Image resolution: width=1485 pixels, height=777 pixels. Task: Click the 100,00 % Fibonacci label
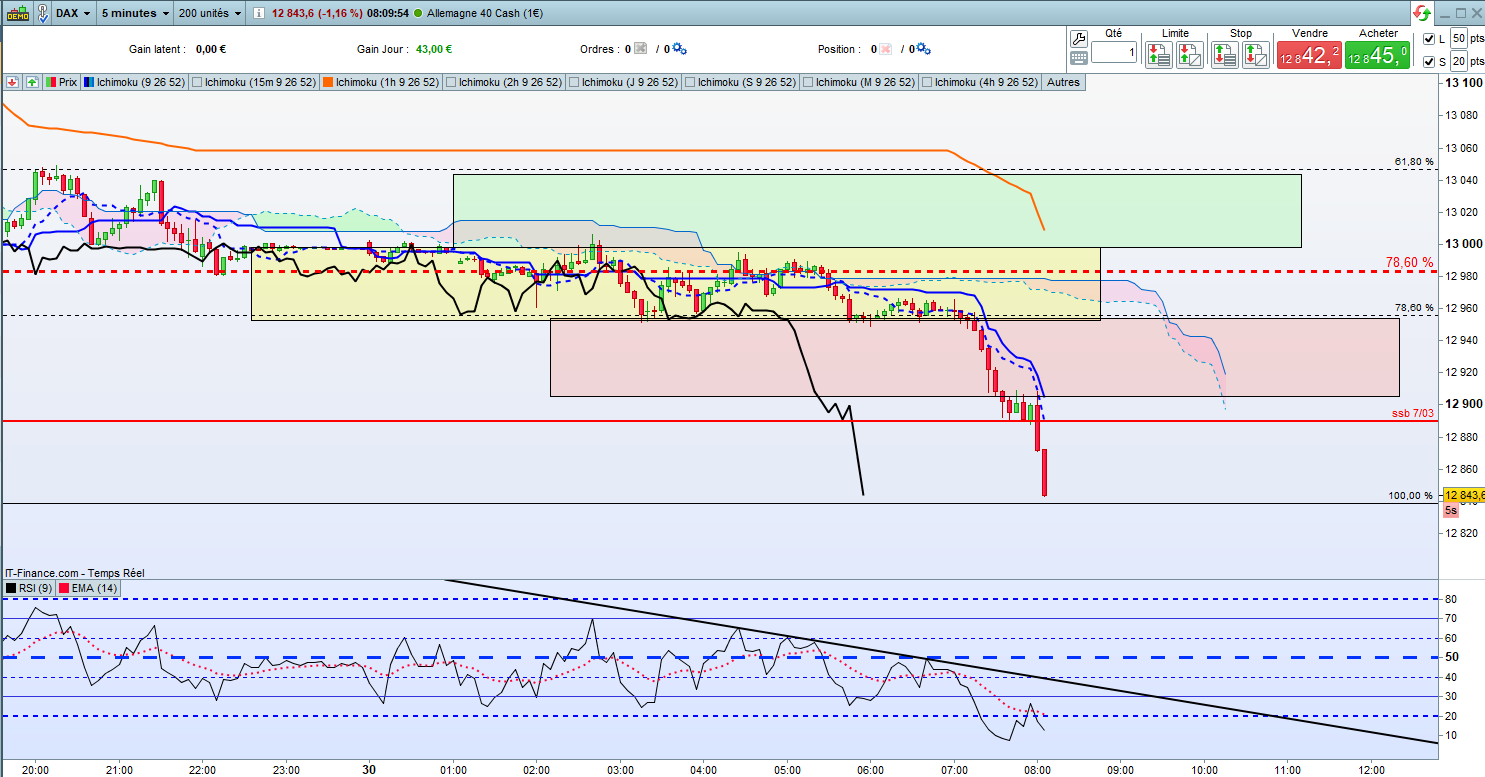coord(1411,495)
